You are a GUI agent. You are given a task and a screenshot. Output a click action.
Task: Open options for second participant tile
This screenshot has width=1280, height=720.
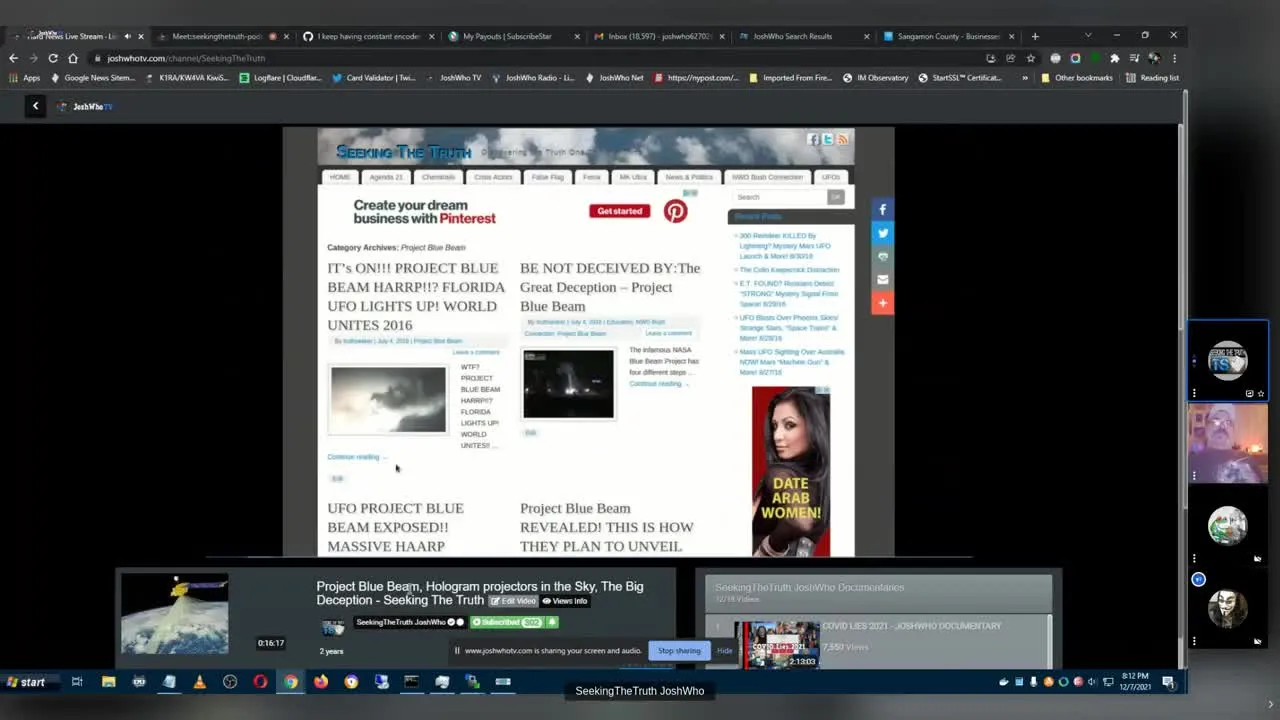[x=1194, y=476]
